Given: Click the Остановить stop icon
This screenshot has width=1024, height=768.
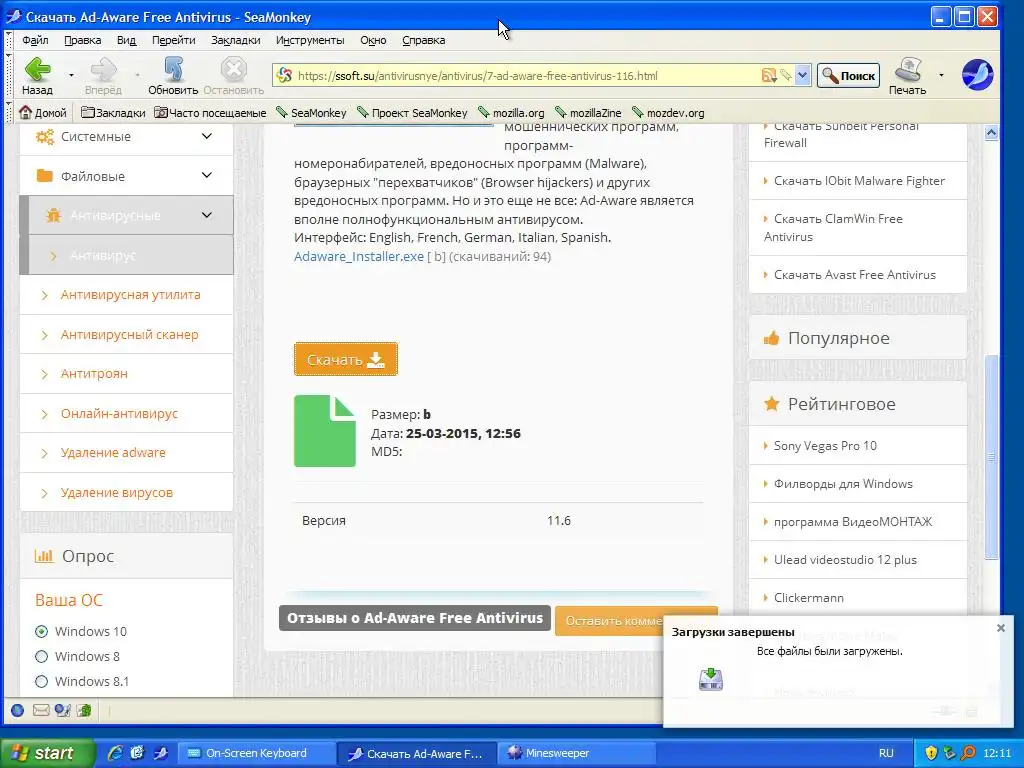Looking at the screenshot, I should pos(233,69).
